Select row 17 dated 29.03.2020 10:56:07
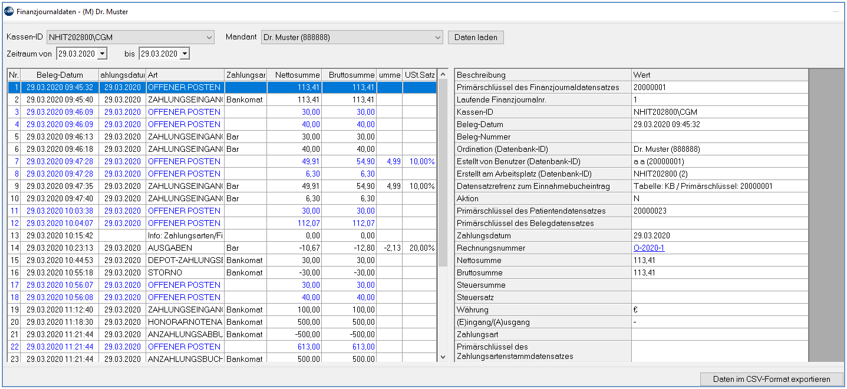 [221, 284]
